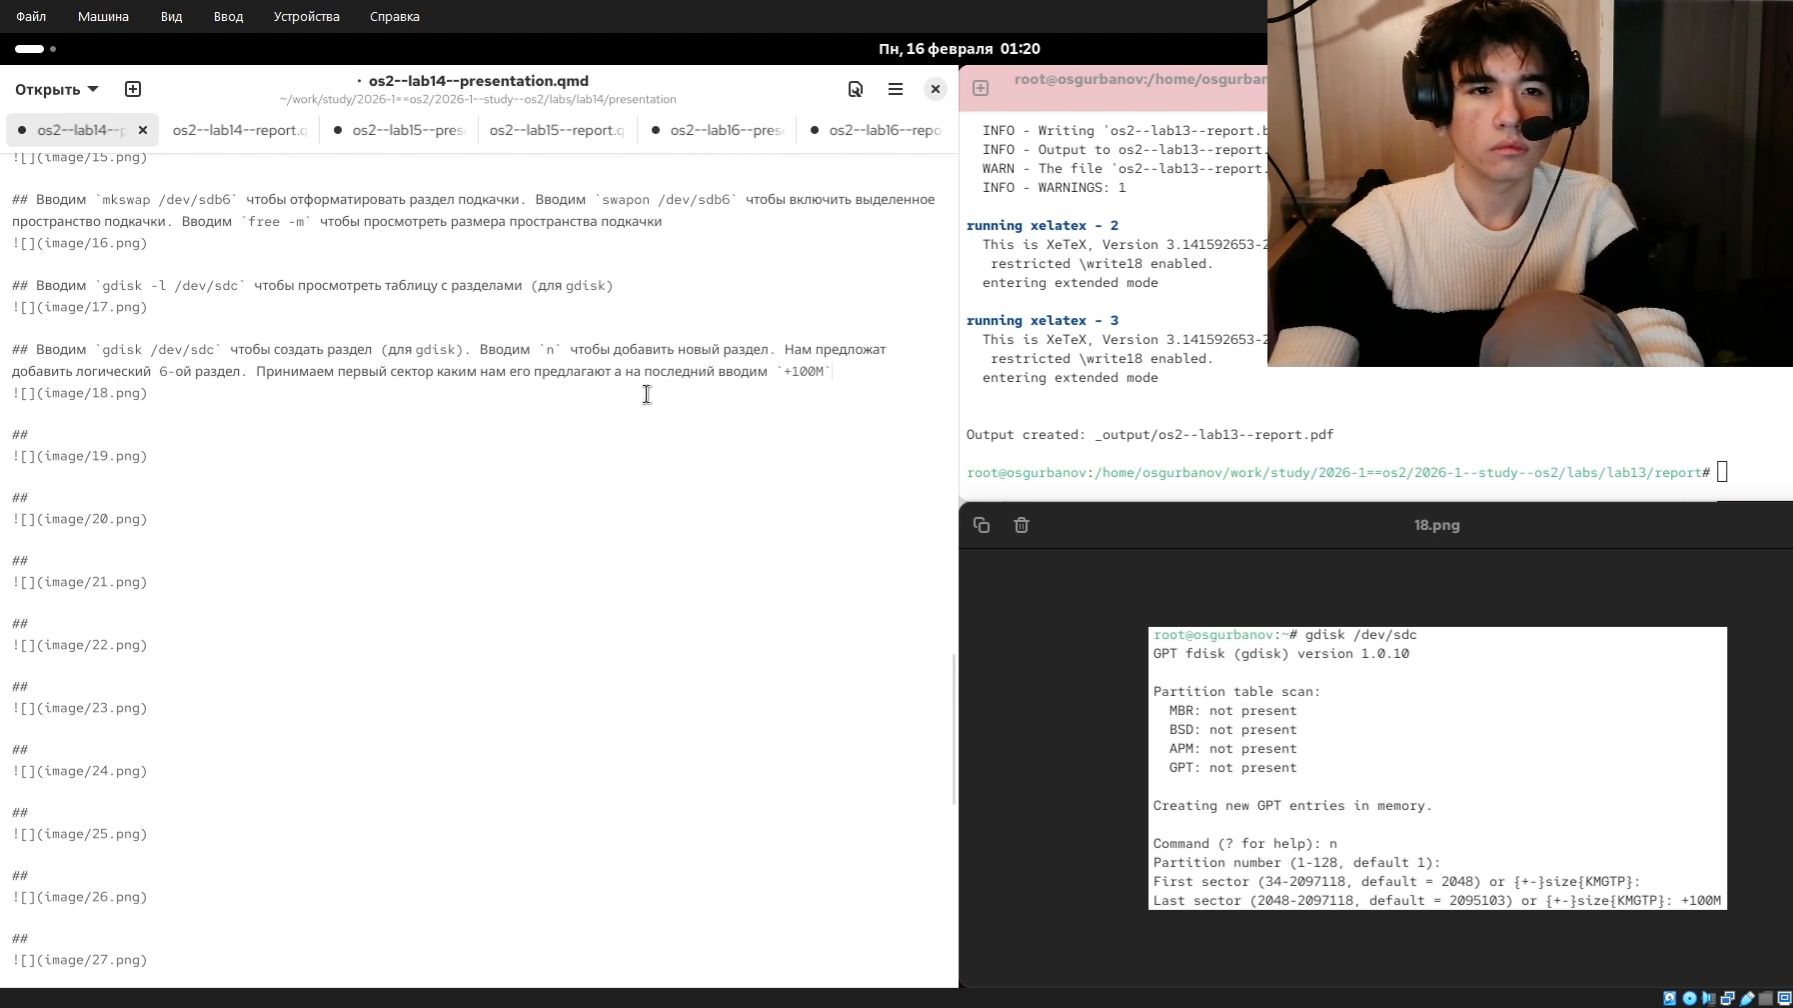This screenshot has width=1793, height=1008.
Task: Switch to the os2--lab14--presentation tab
Action: click(80, 130)
